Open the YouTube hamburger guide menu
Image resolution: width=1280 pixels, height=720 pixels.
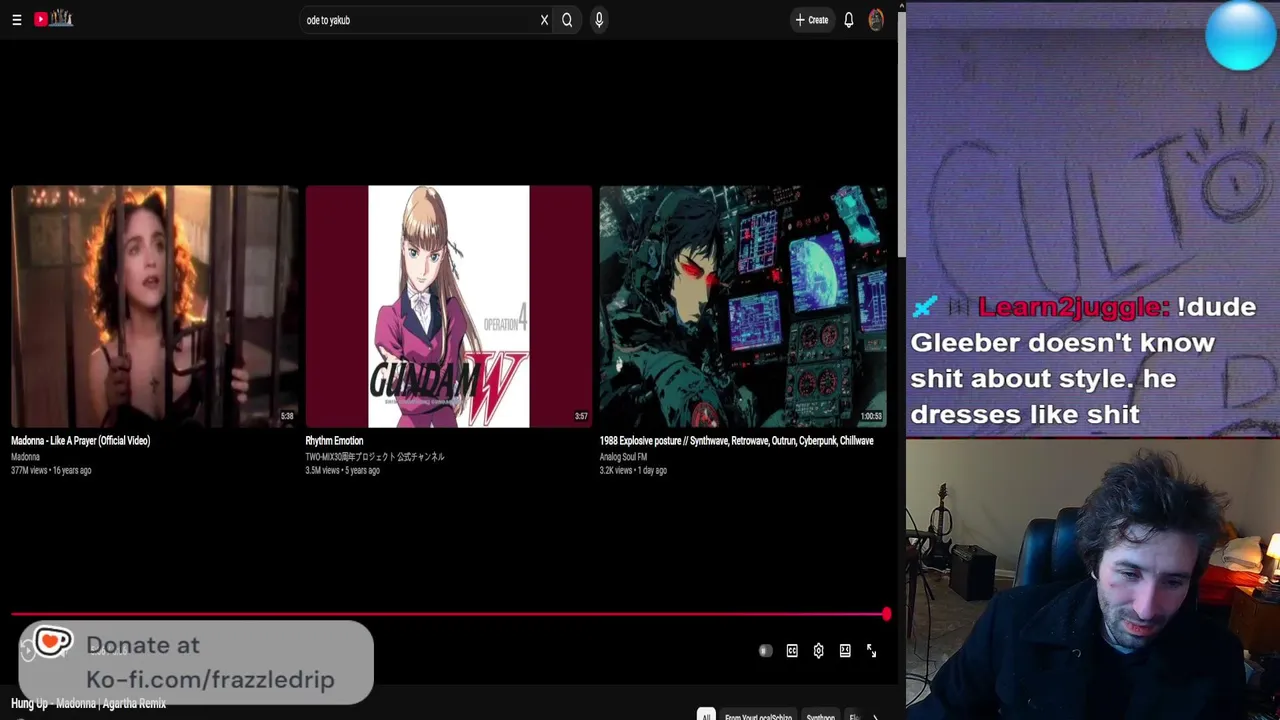[x=17, y=20]
